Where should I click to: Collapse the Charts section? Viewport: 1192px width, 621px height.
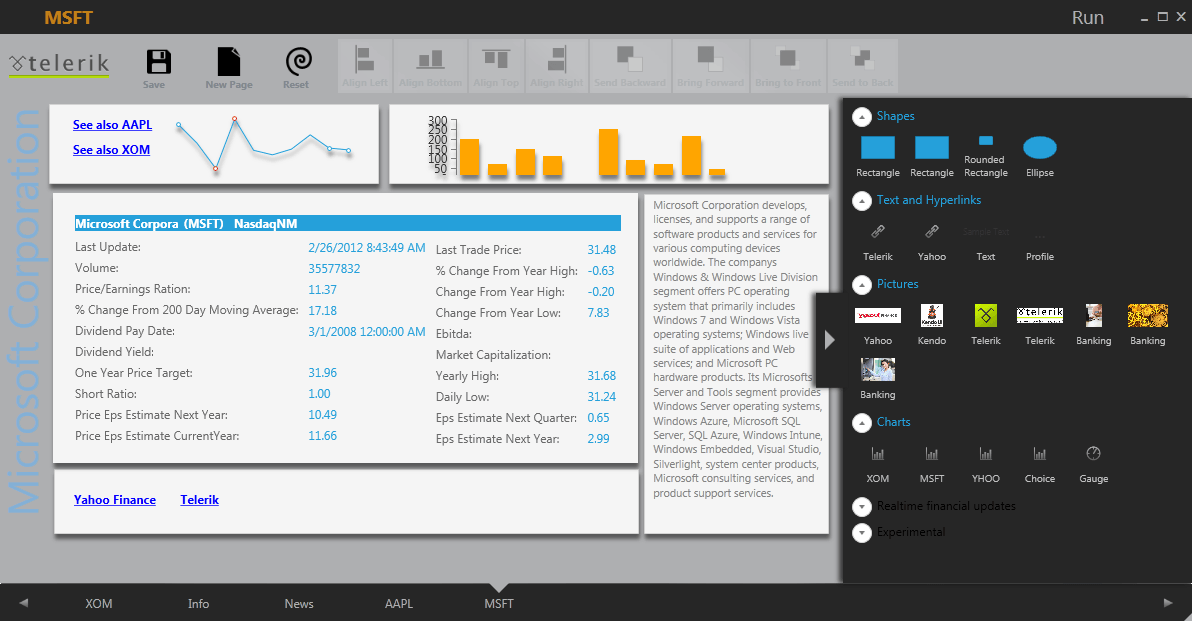[x=862, y=423]
